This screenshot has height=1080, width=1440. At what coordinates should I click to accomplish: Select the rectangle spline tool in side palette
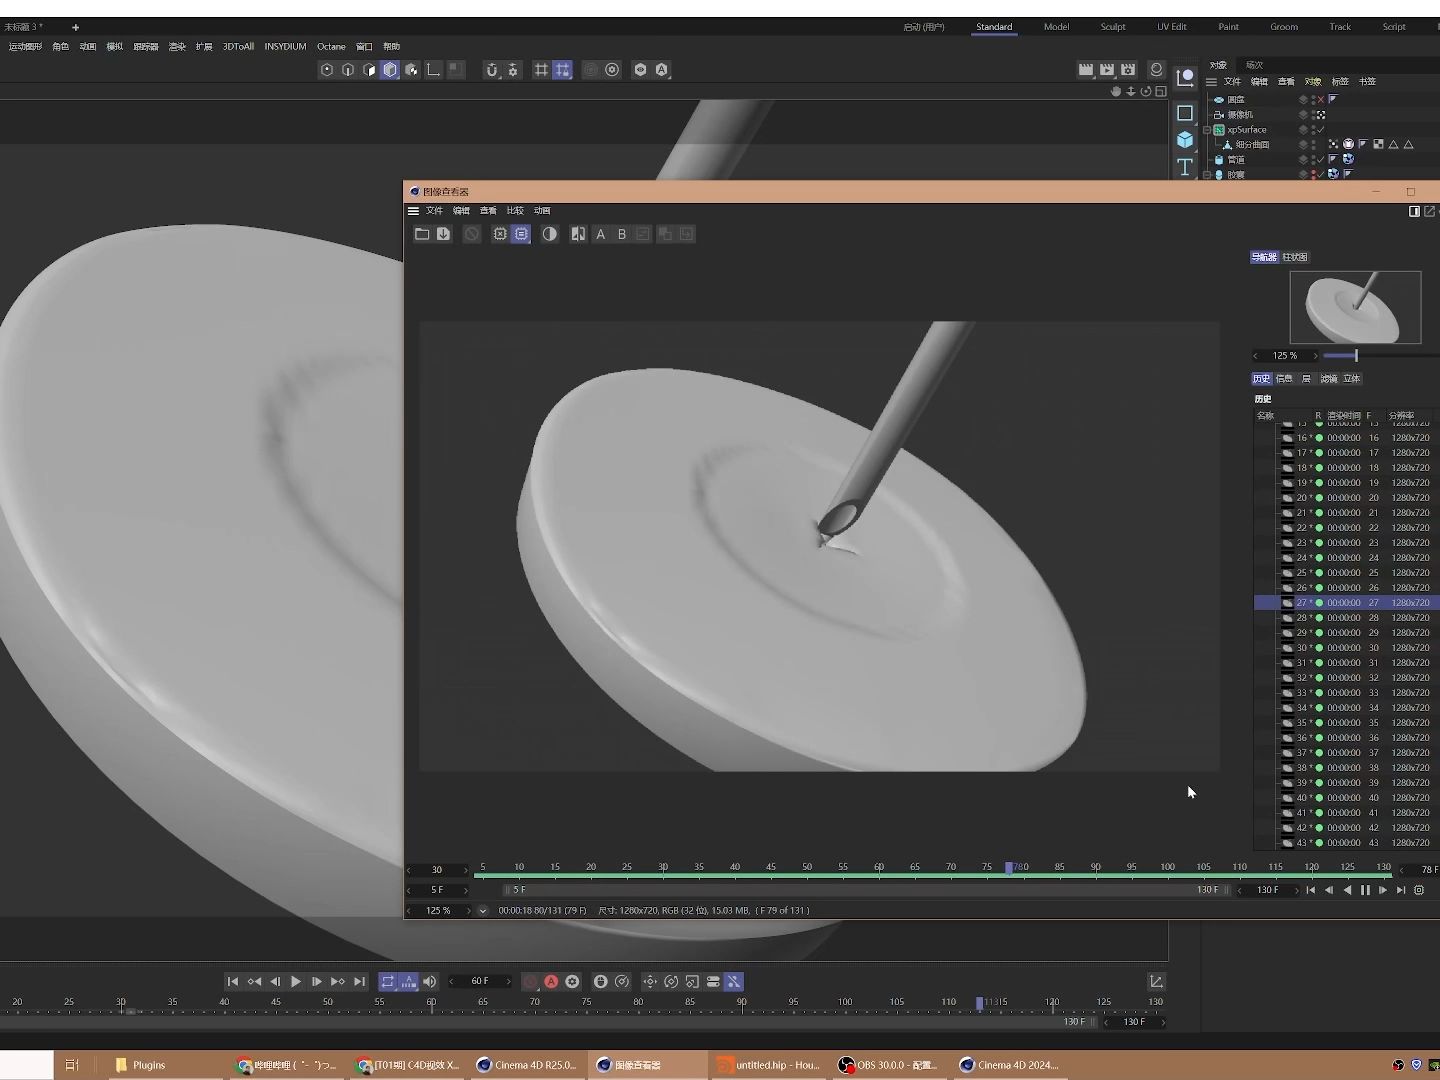tap(1185, 113)
